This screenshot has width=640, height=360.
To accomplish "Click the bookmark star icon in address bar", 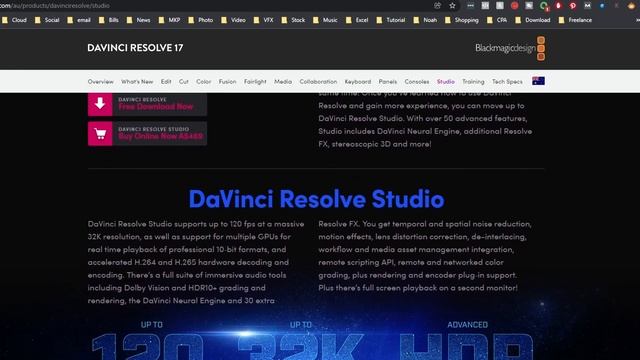I will click(452, 6).
